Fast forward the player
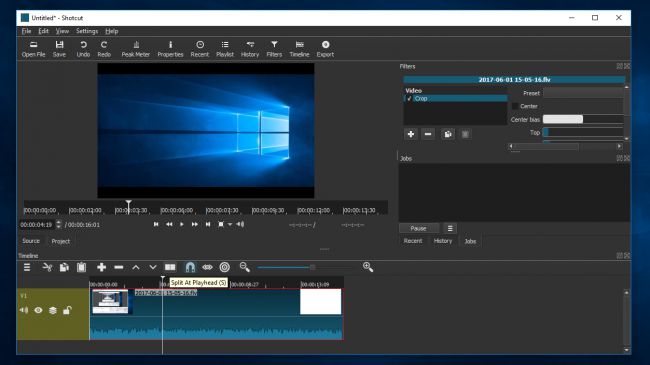Image resolution: width=650 pixels, height=365 pixels. [x=194, y=224]
